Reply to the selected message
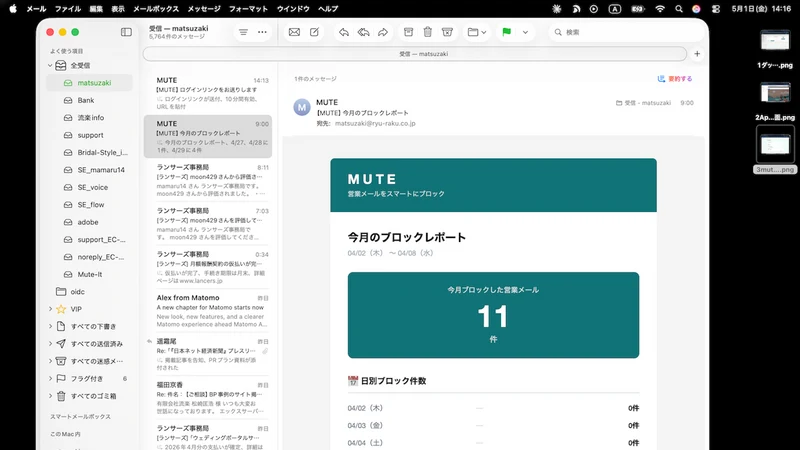Screen dimensions: 800x450 coord(344,32)
